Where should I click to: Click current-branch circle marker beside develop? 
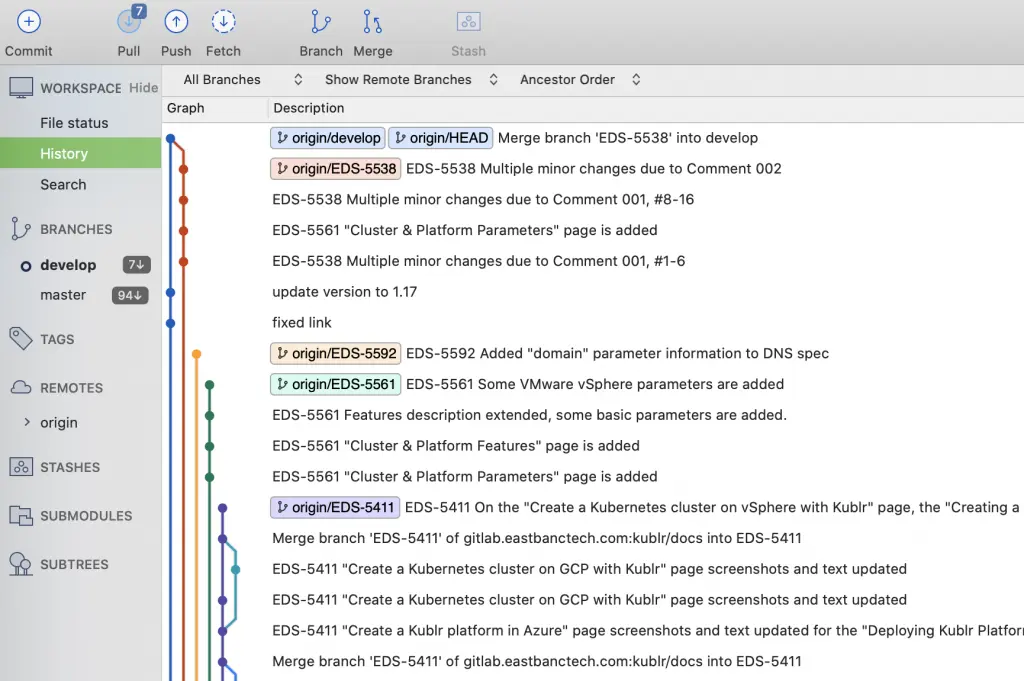(25, 266)
